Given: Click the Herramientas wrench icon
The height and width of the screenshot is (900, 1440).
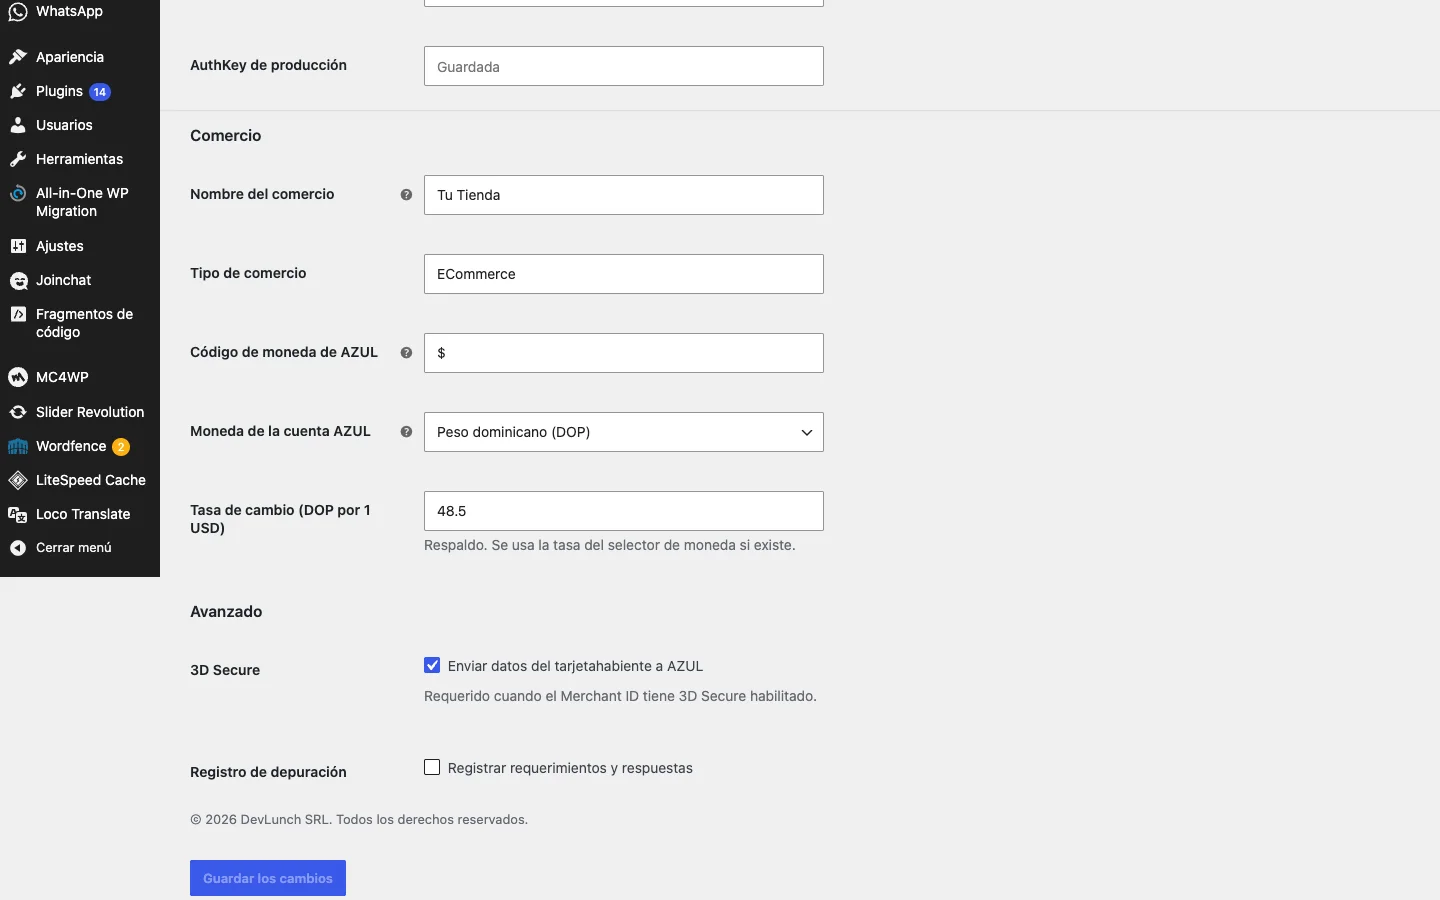Looking at the screenshot, I should point(18,159).
